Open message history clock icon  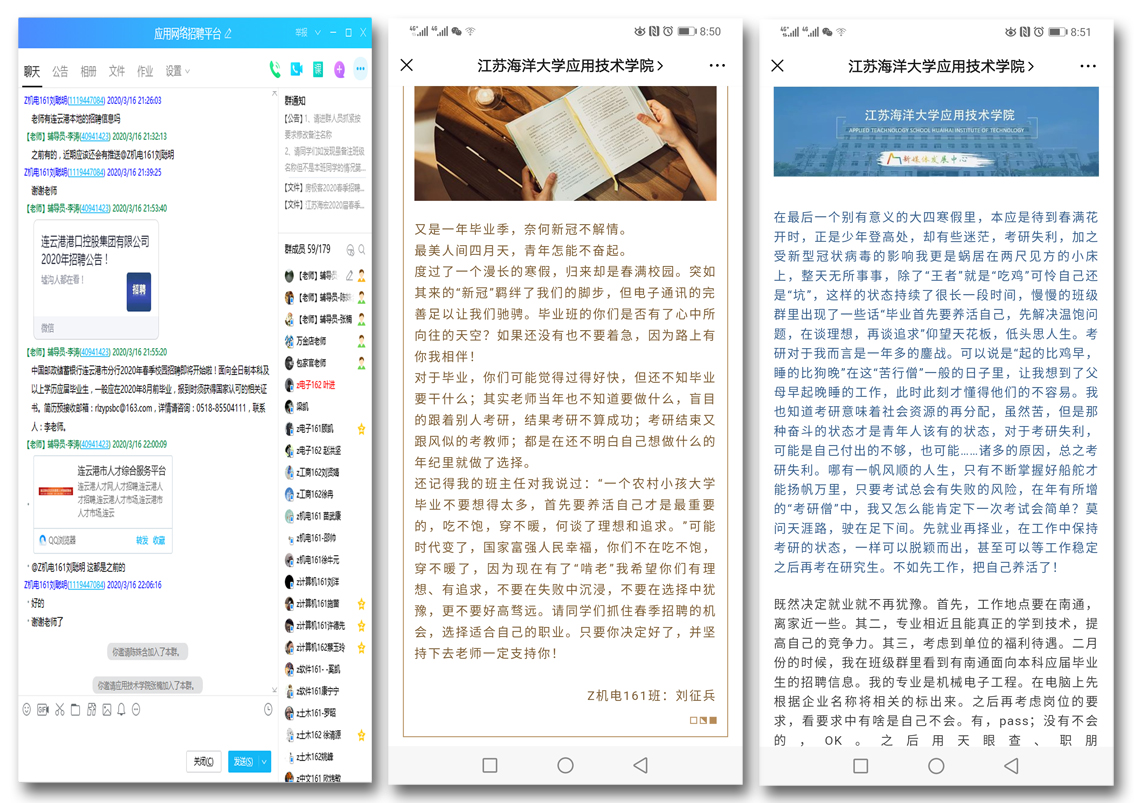pos(268,710)
